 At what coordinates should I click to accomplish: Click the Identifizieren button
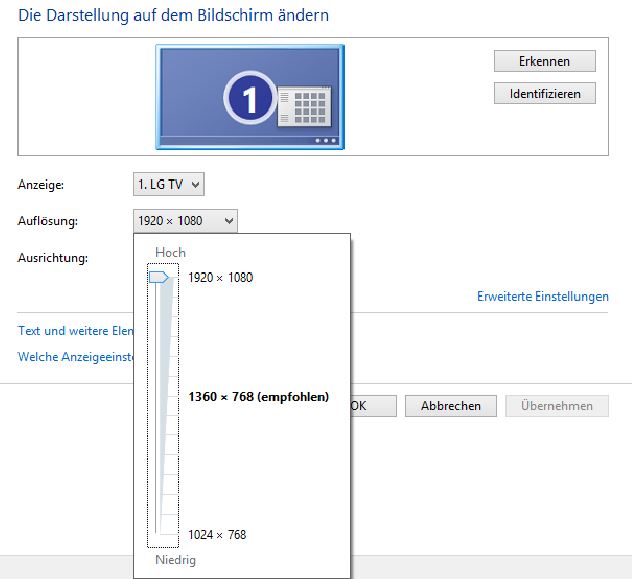(x=545, y=93)
